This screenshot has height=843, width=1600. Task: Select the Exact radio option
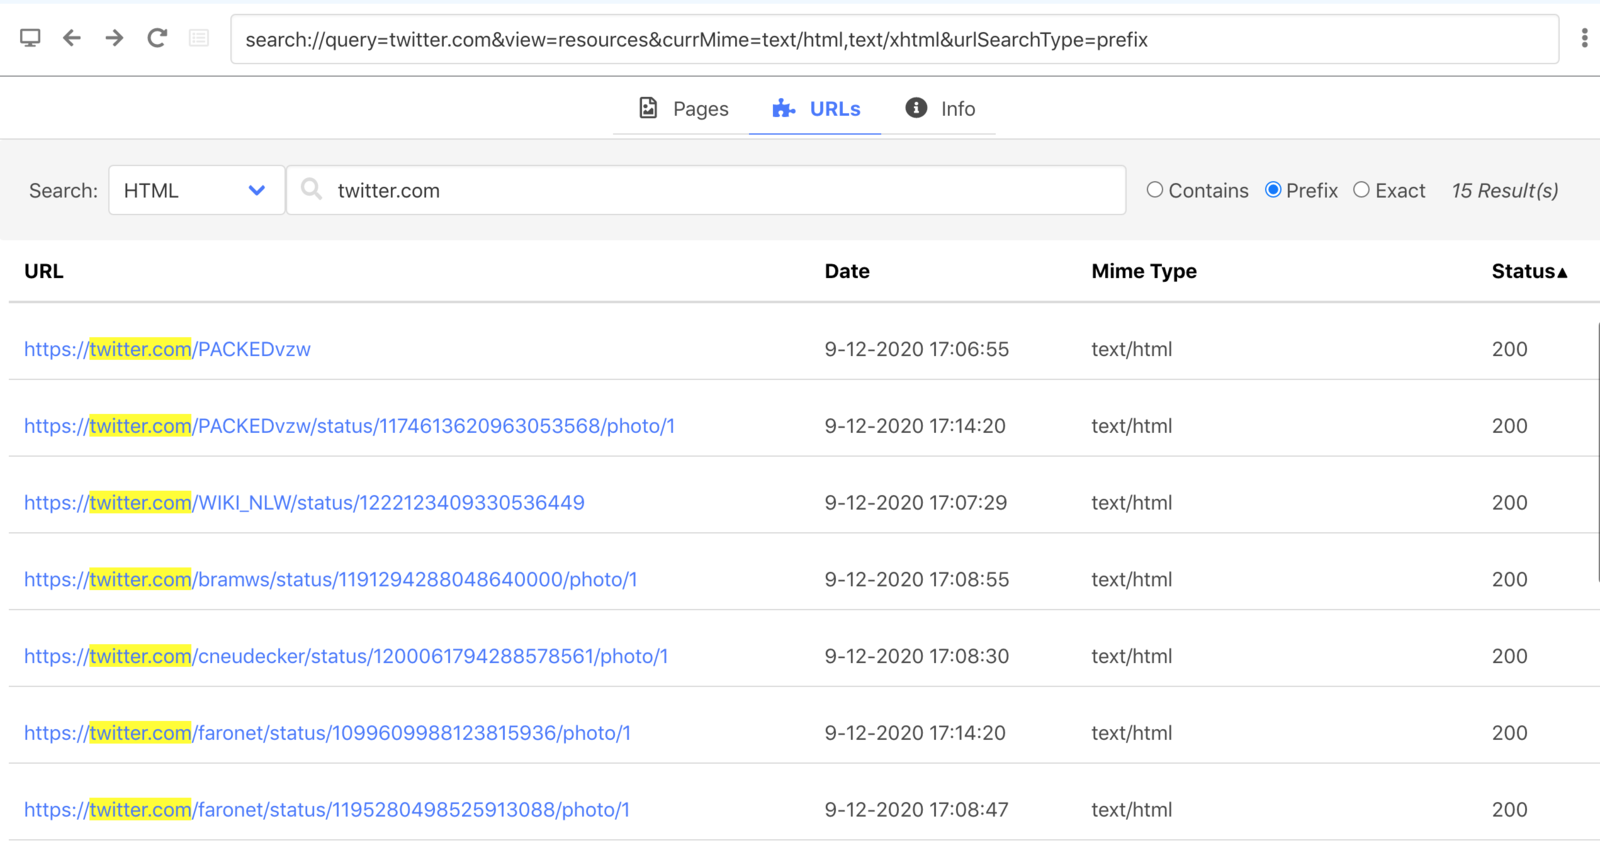(1362, 190)
